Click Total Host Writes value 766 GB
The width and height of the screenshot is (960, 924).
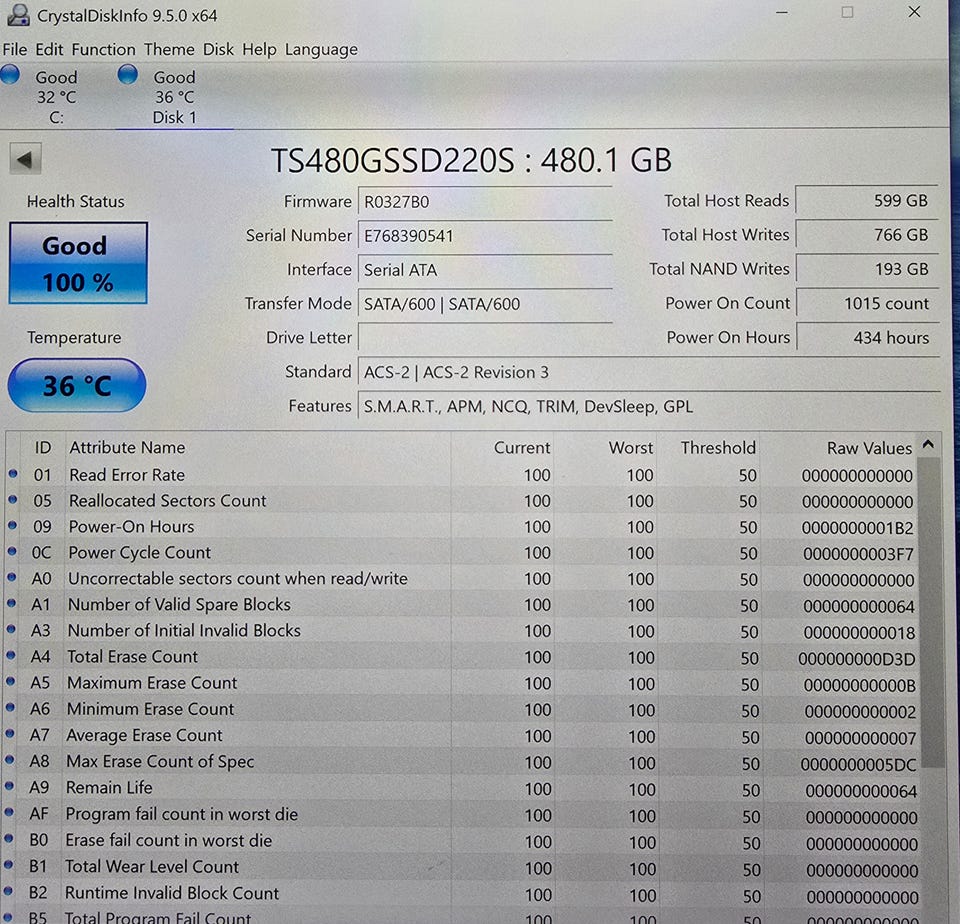click(x=867, y=235)
